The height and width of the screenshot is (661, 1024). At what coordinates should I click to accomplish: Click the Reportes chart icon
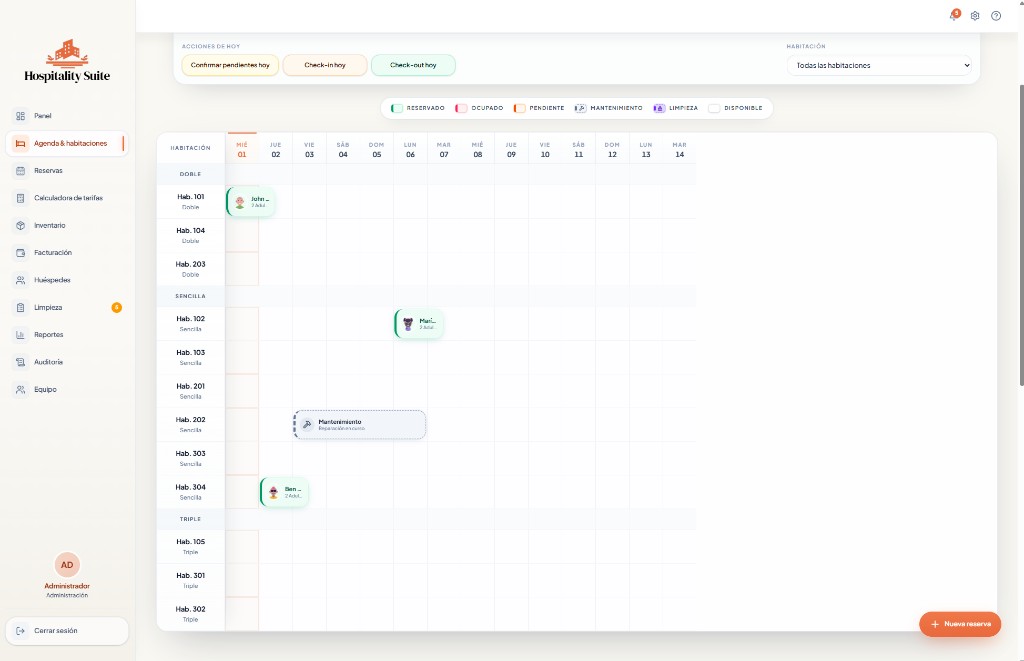pyautogui.click(x=21, y=334)
